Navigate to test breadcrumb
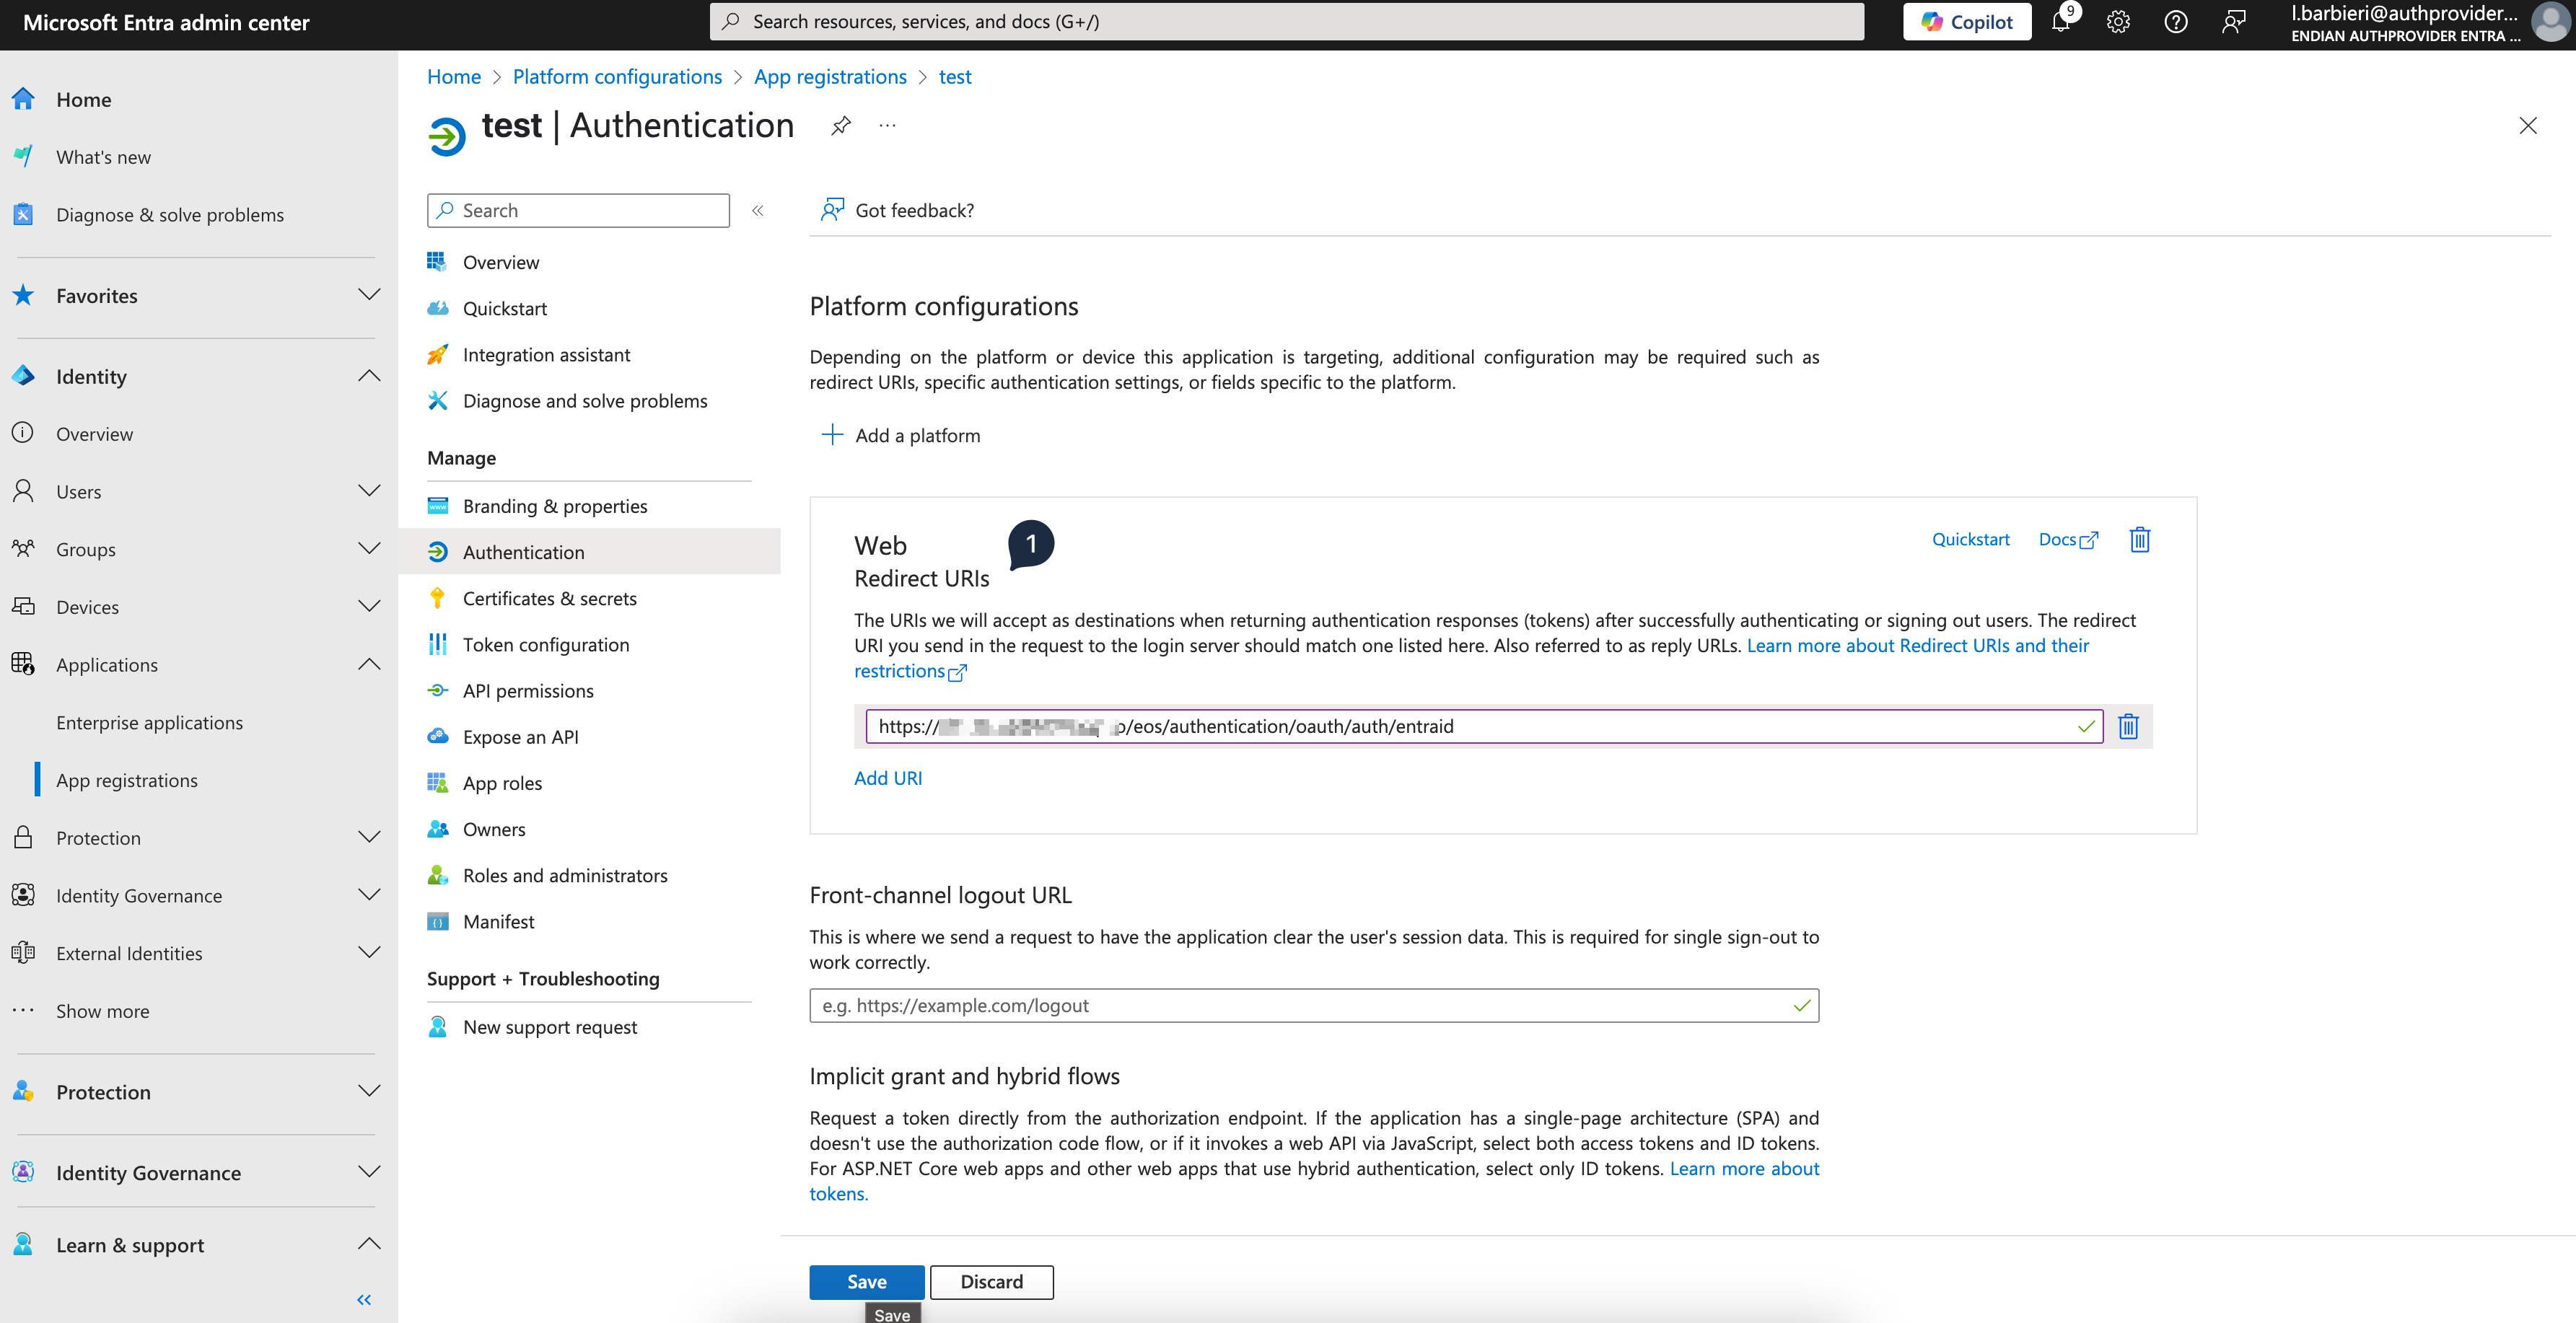2576x1323 pixels. [x=955, y=77]
